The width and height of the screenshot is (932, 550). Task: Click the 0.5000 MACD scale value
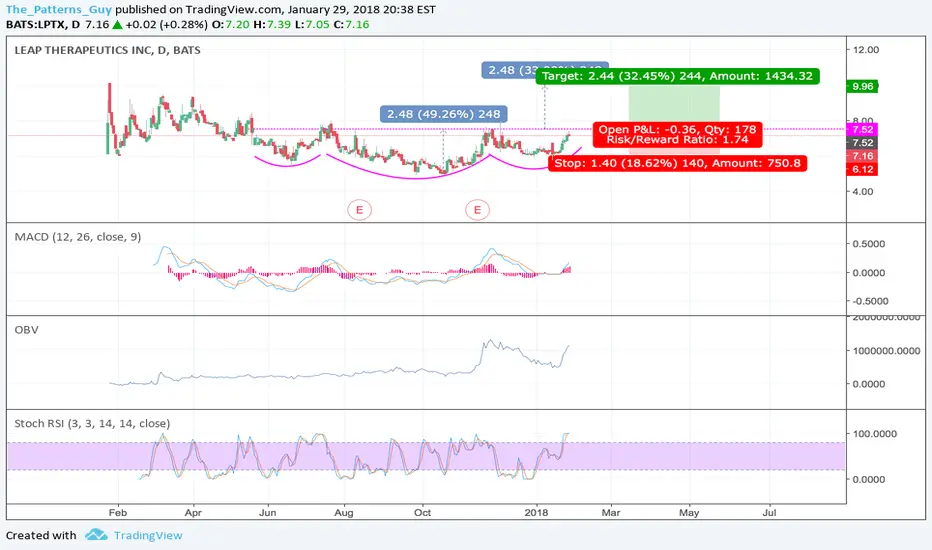click(868, 244)
